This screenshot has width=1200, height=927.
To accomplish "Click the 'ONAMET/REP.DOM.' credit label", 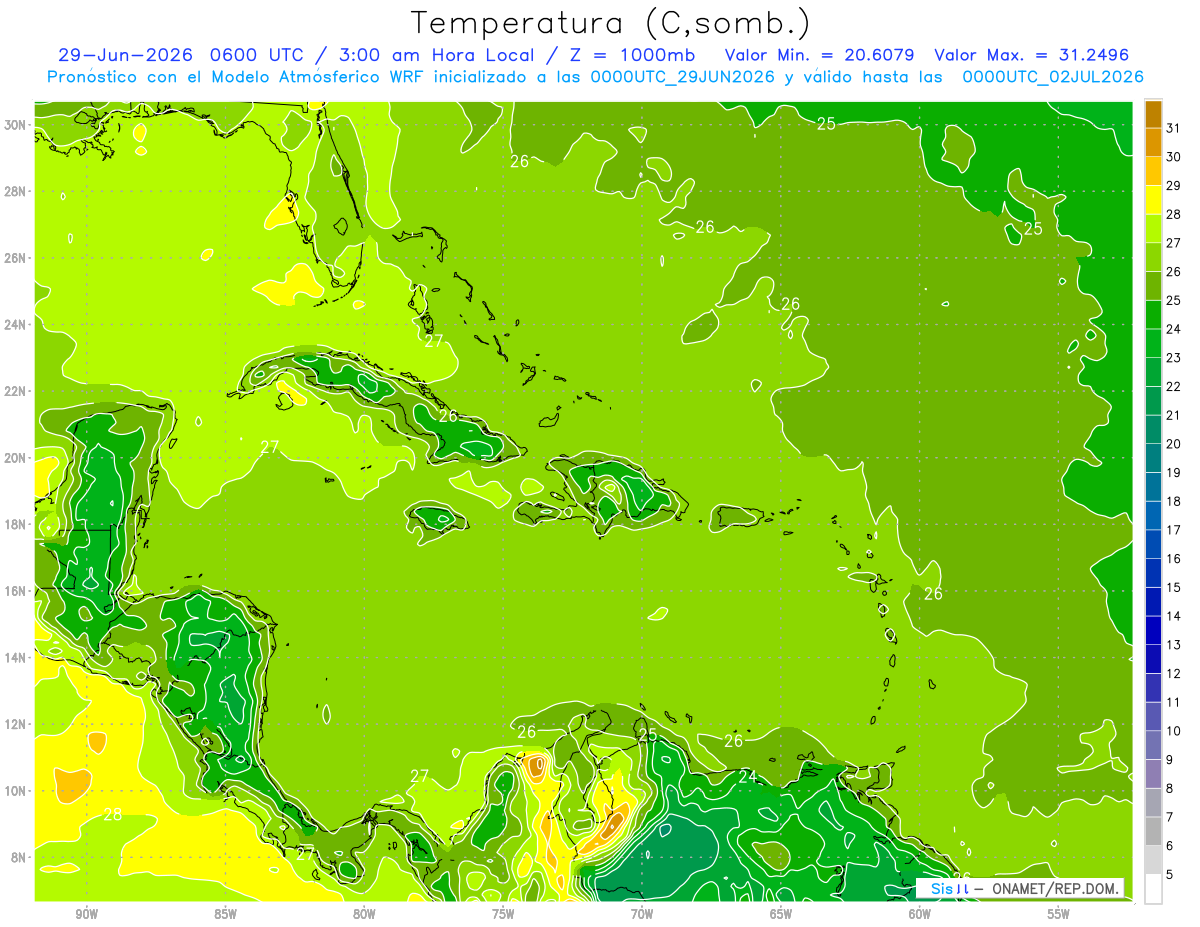I will 1056,888.
